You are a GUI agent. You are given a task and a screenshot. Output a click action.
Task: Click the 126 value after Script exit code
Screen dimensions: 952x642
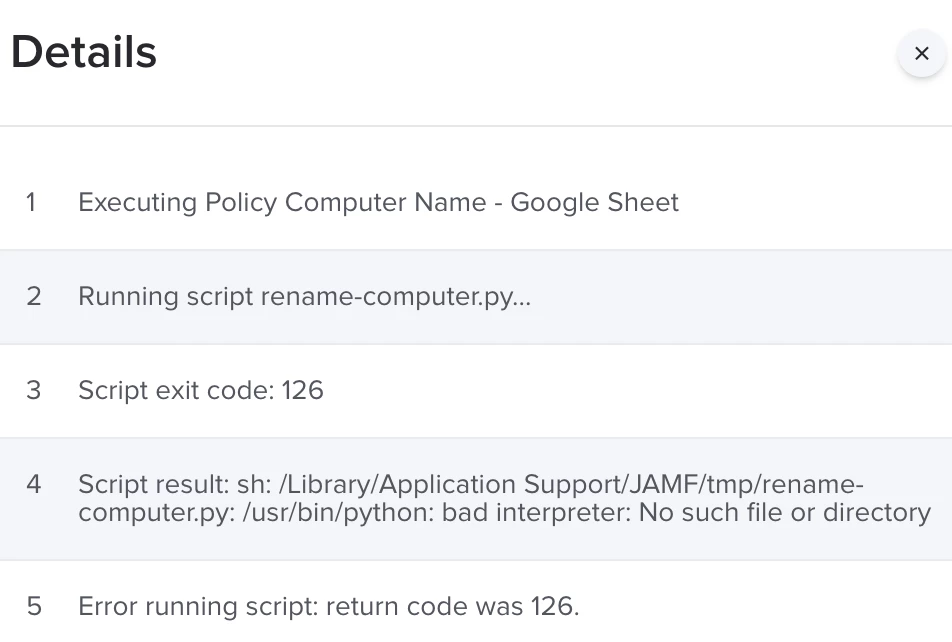tap(302, 390)
